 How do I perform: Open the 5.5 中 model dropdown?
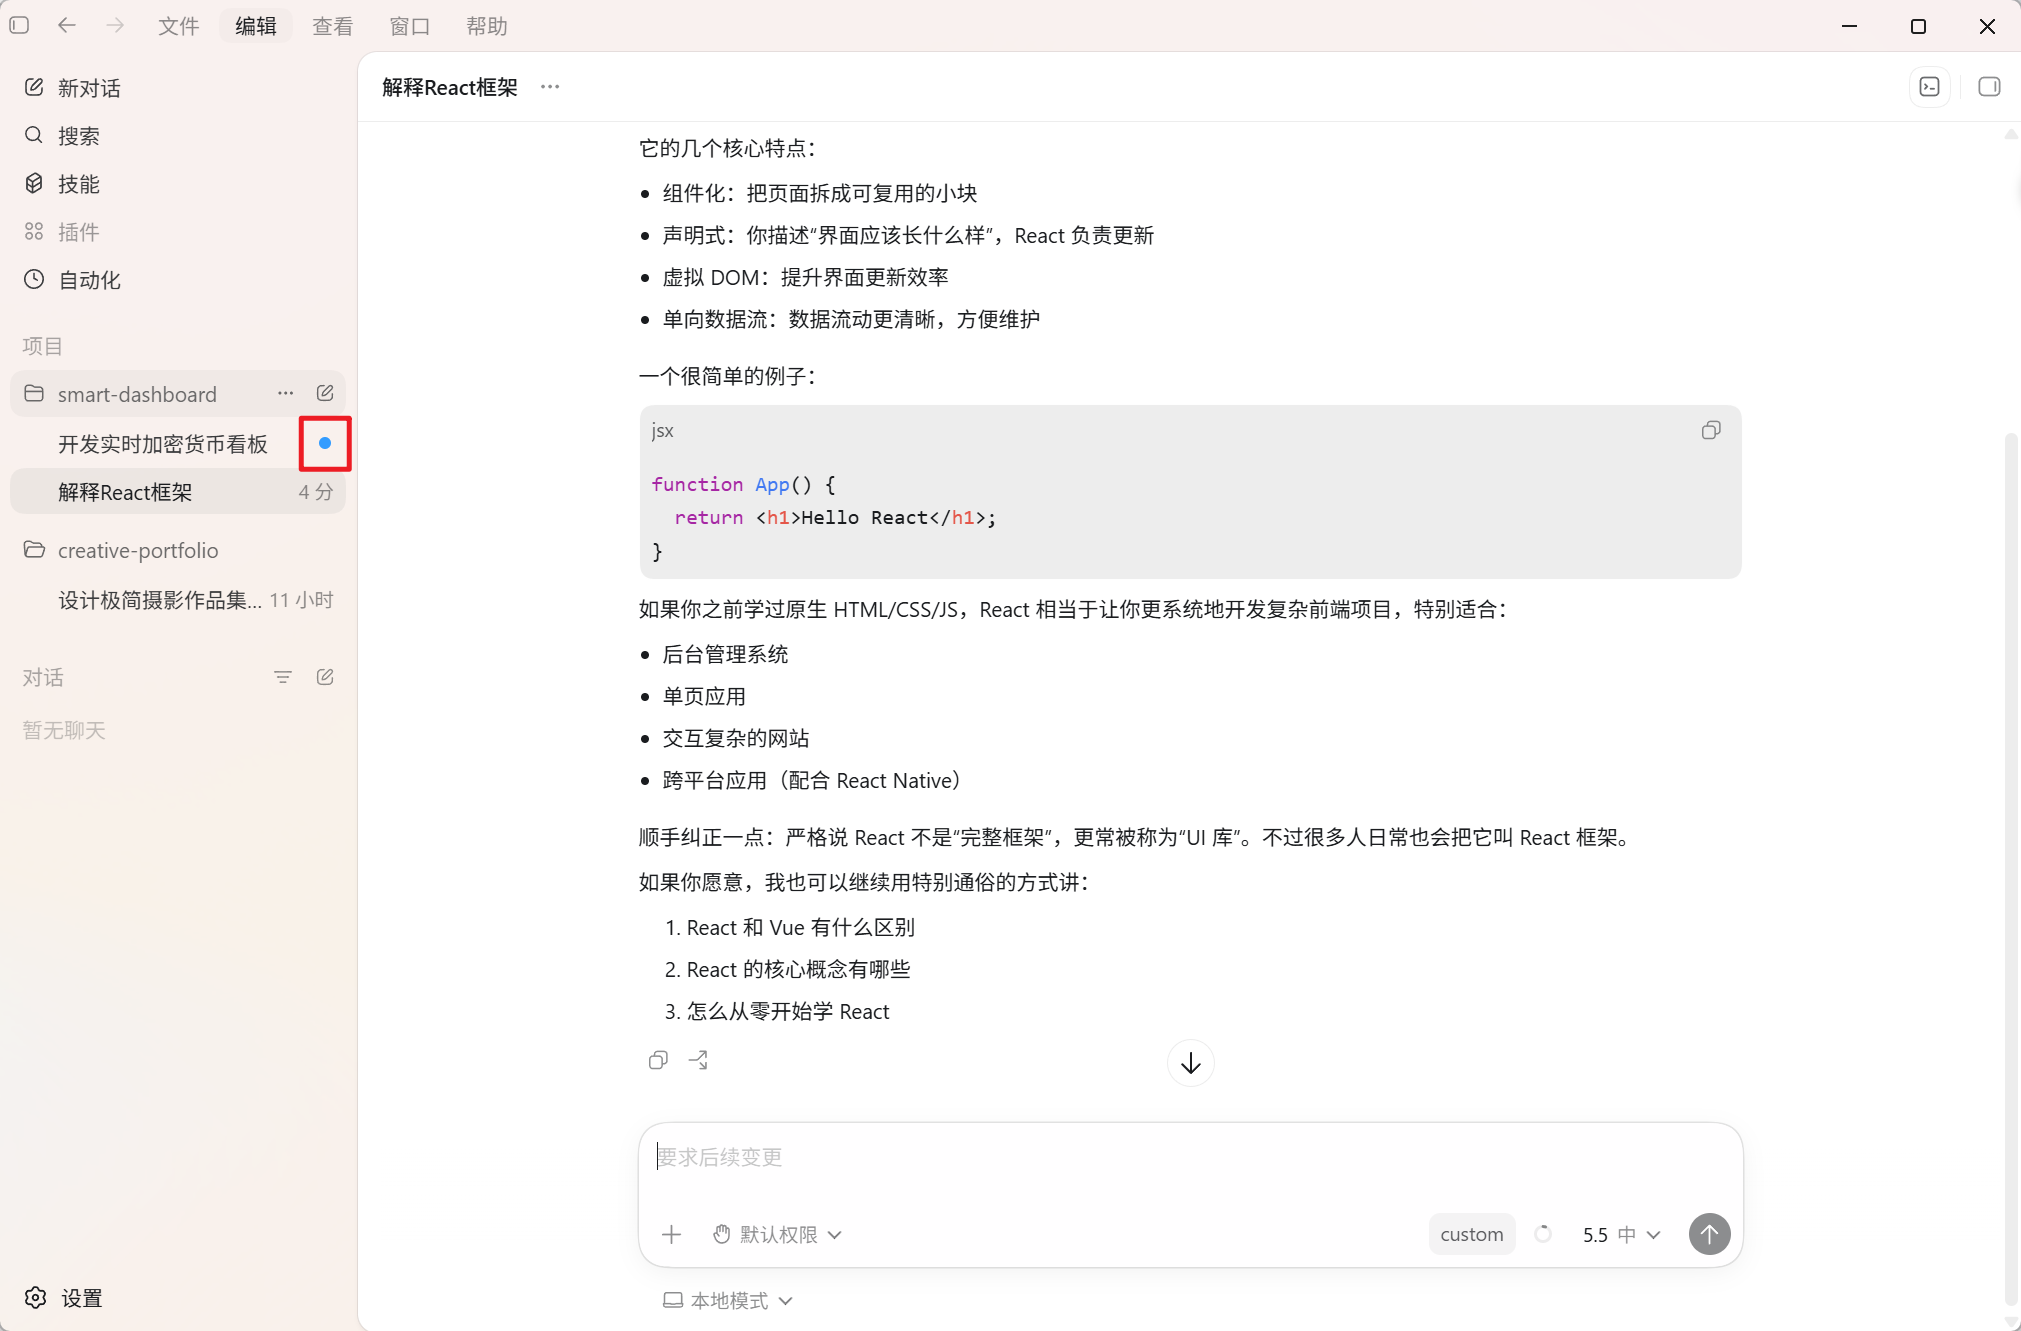[1621, 1235]
